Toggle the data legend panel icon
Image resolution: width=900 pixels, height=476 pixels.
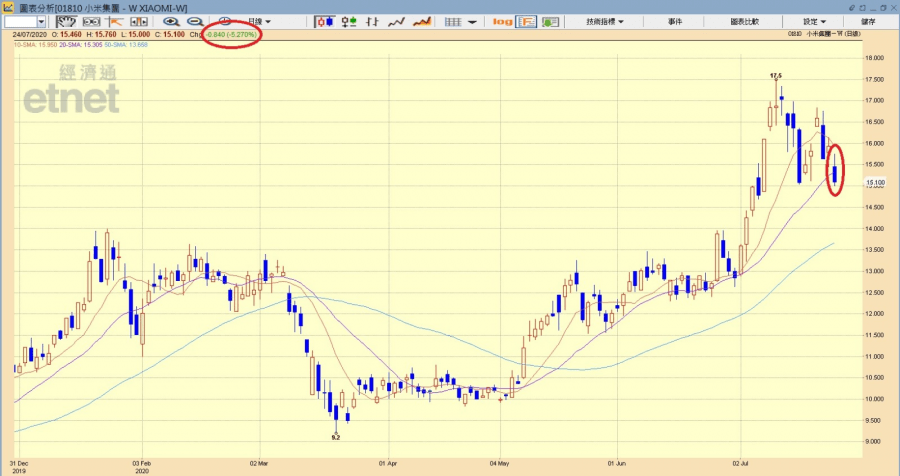[526, 21]
